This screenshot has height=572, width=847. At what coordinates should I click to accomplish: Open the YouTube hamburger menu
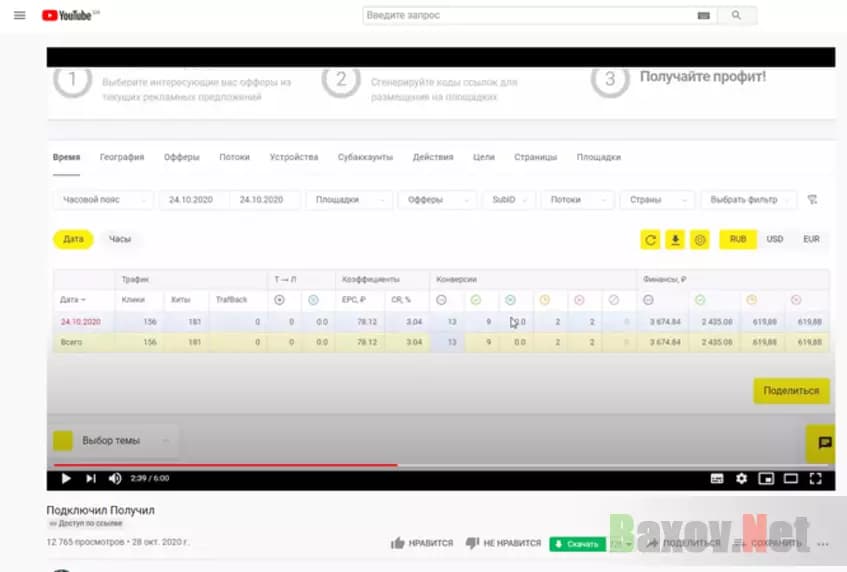[x=19, y=15]
